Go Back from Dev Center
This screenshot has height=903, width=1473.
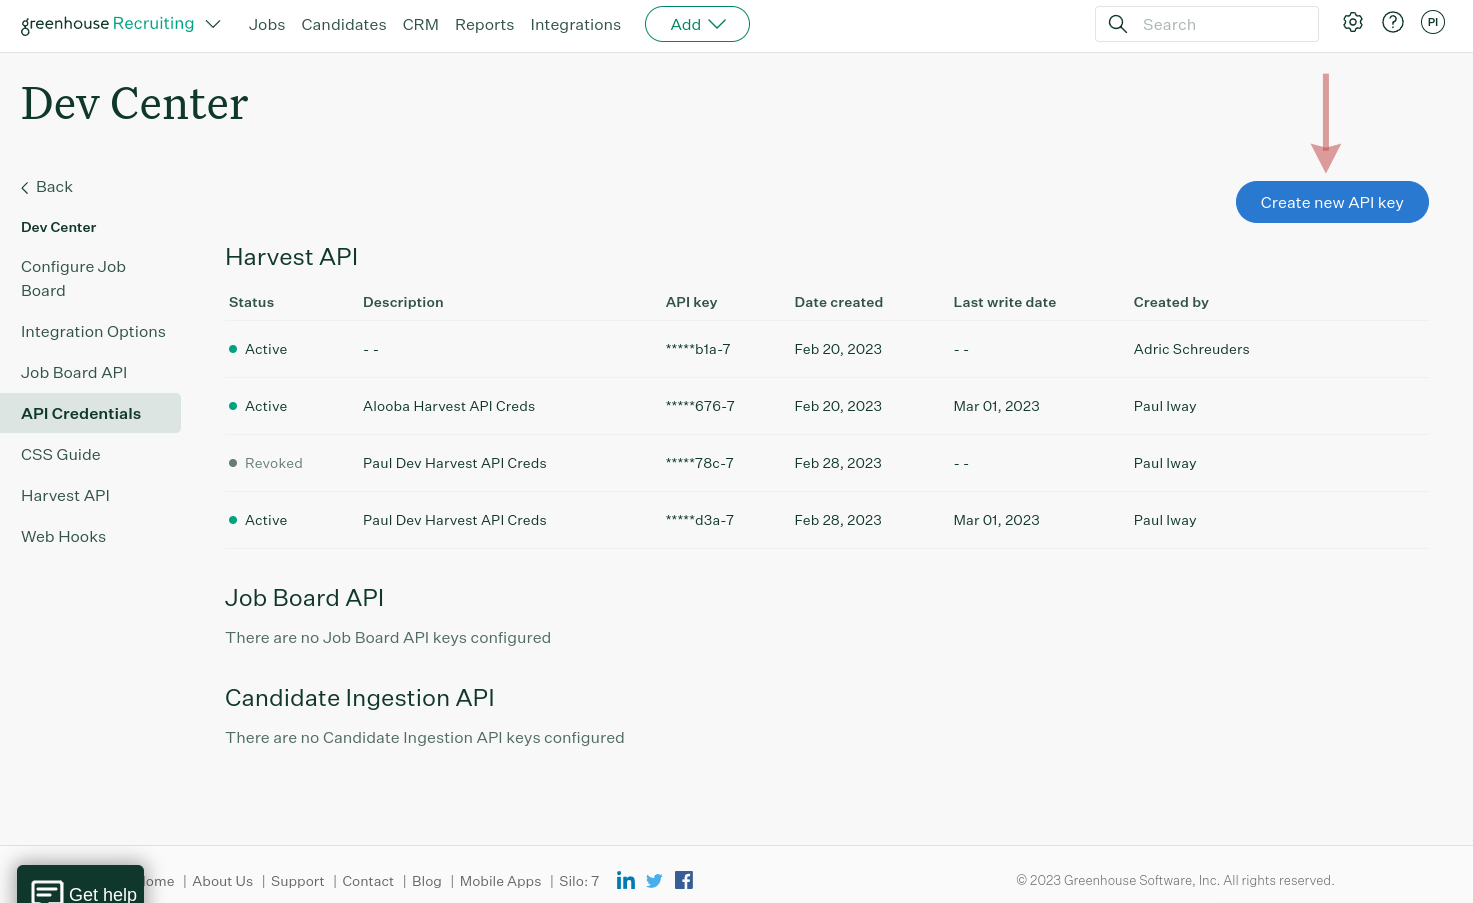47,187
